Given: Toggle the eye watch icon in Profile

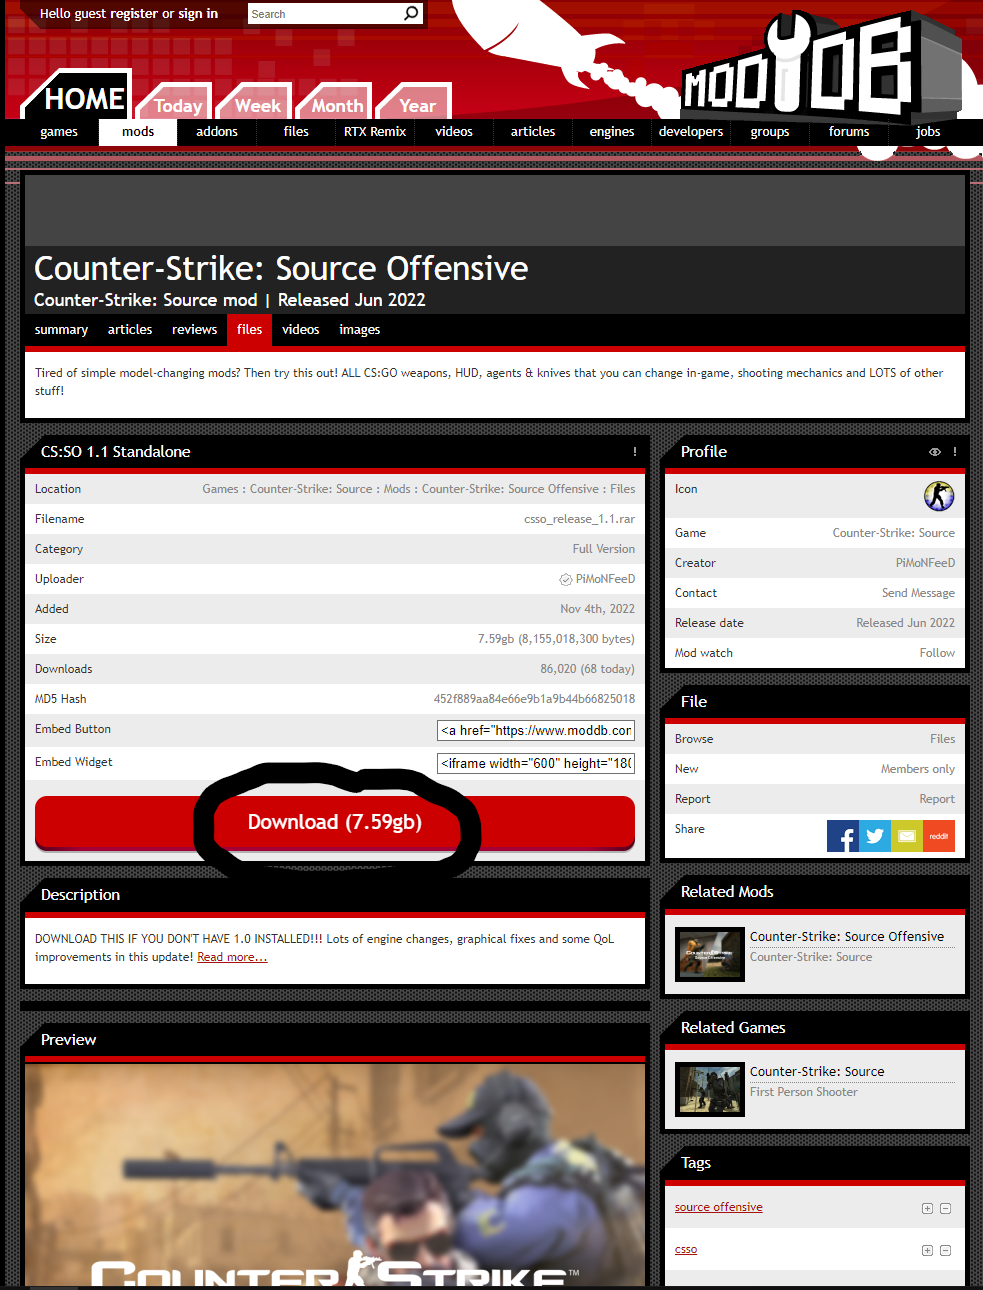Looking at the screenshot, I should coord(935,452).
